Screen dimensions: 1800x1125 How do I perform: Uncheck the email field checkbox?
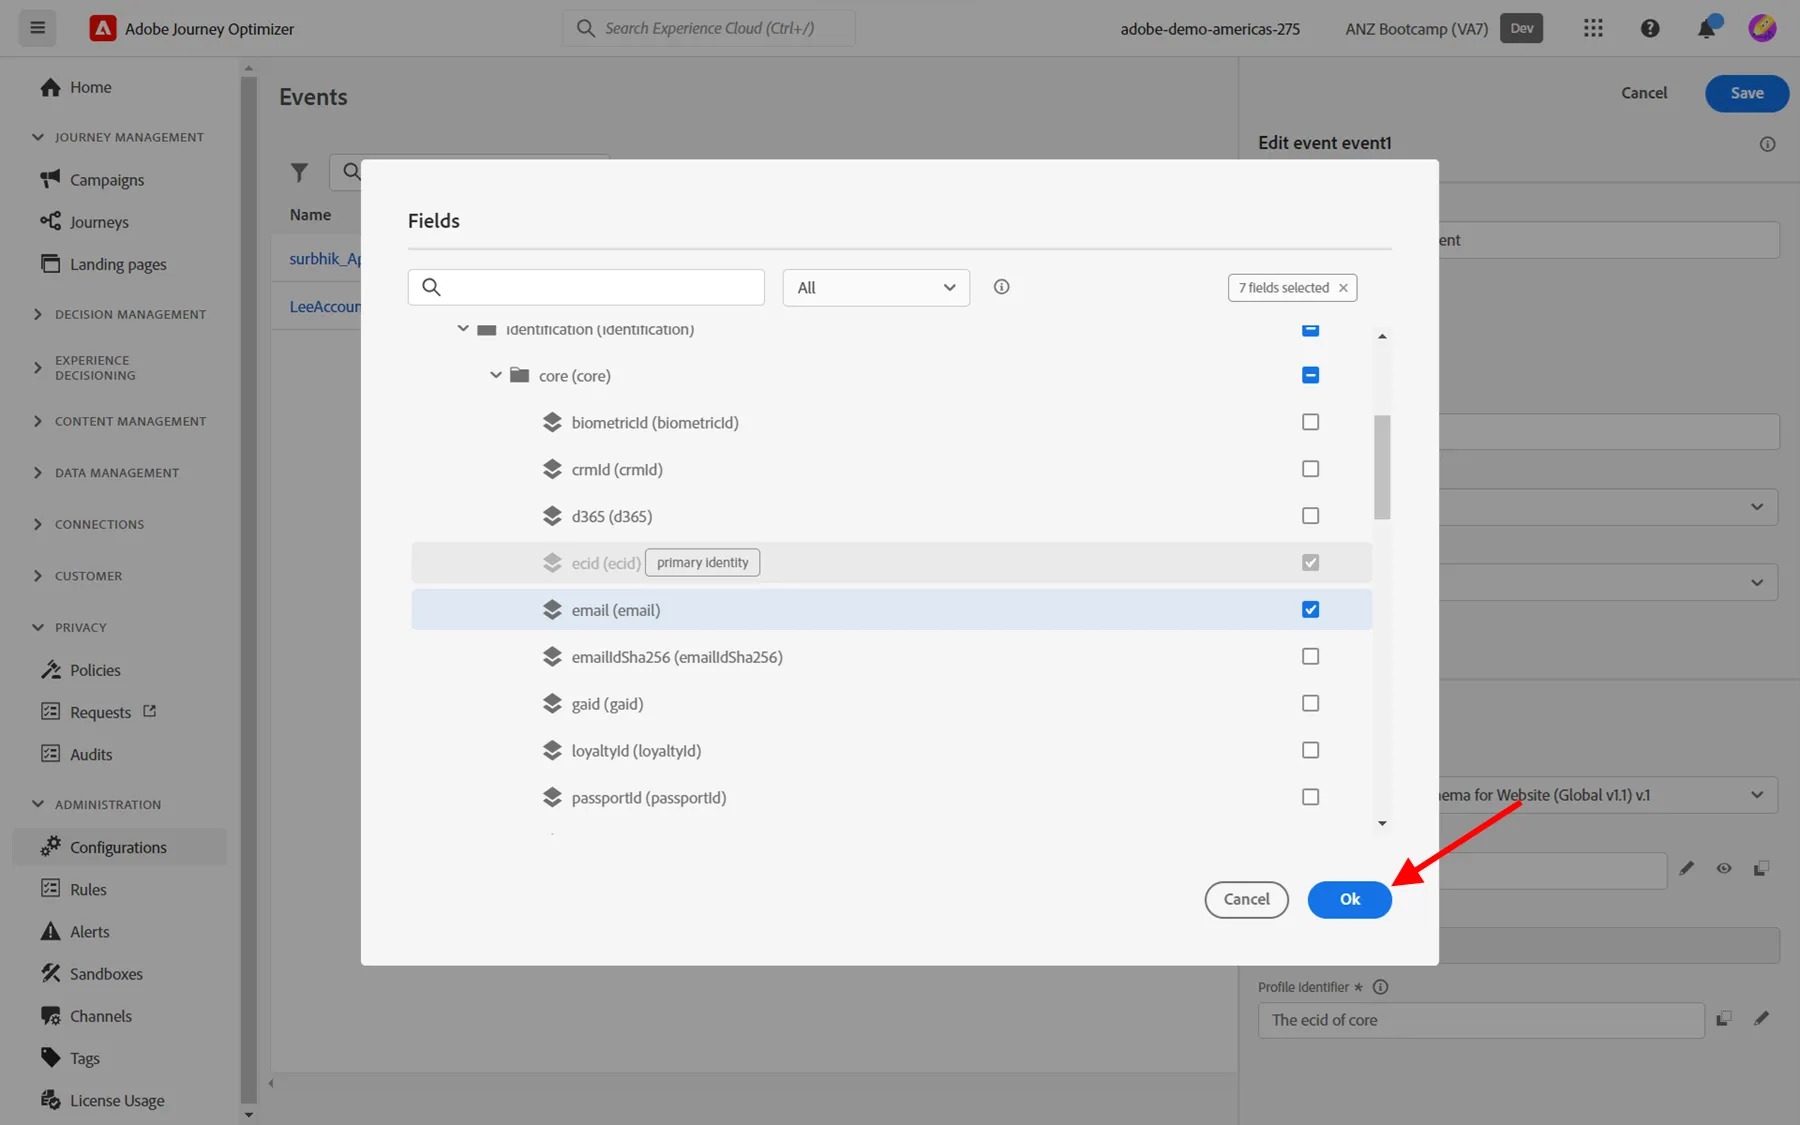(1310, 610)
